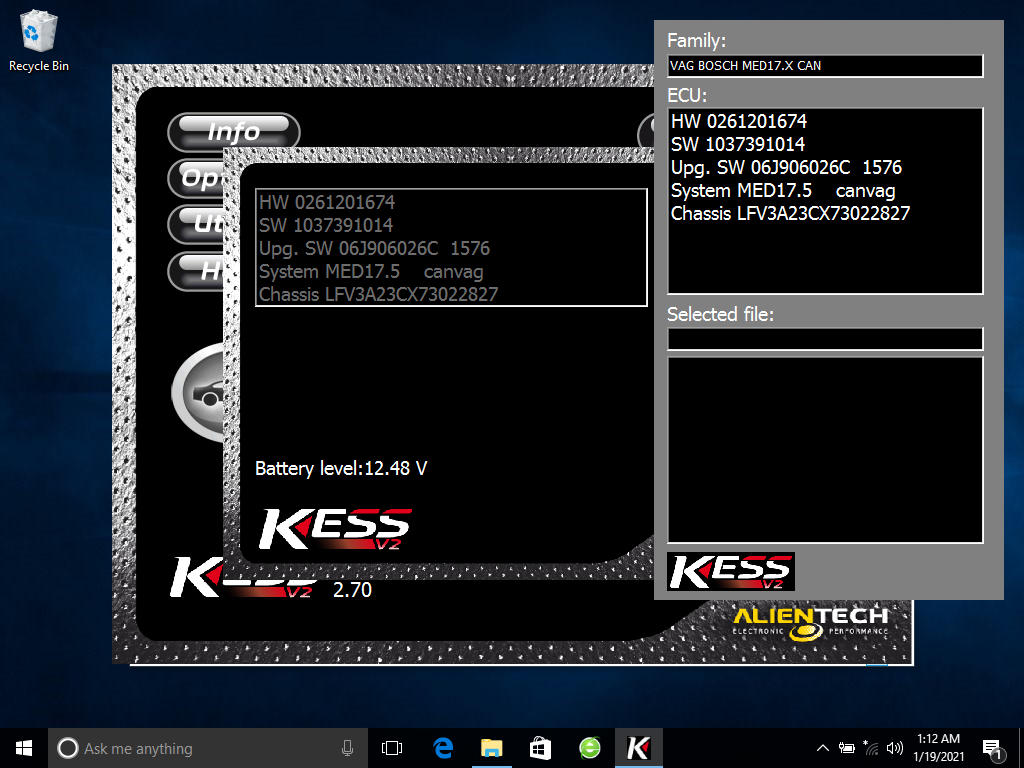Viewport: 1024px width, 768px height.
Task: Switch to Task View
Action: 391,747
